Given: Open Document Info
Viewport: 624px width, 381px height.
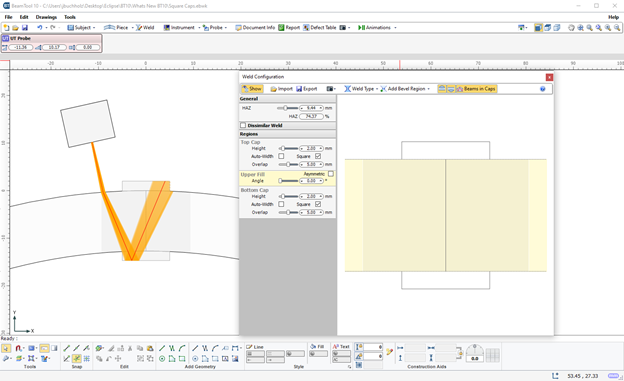Looking at the screenshot, I should [255, 27].
